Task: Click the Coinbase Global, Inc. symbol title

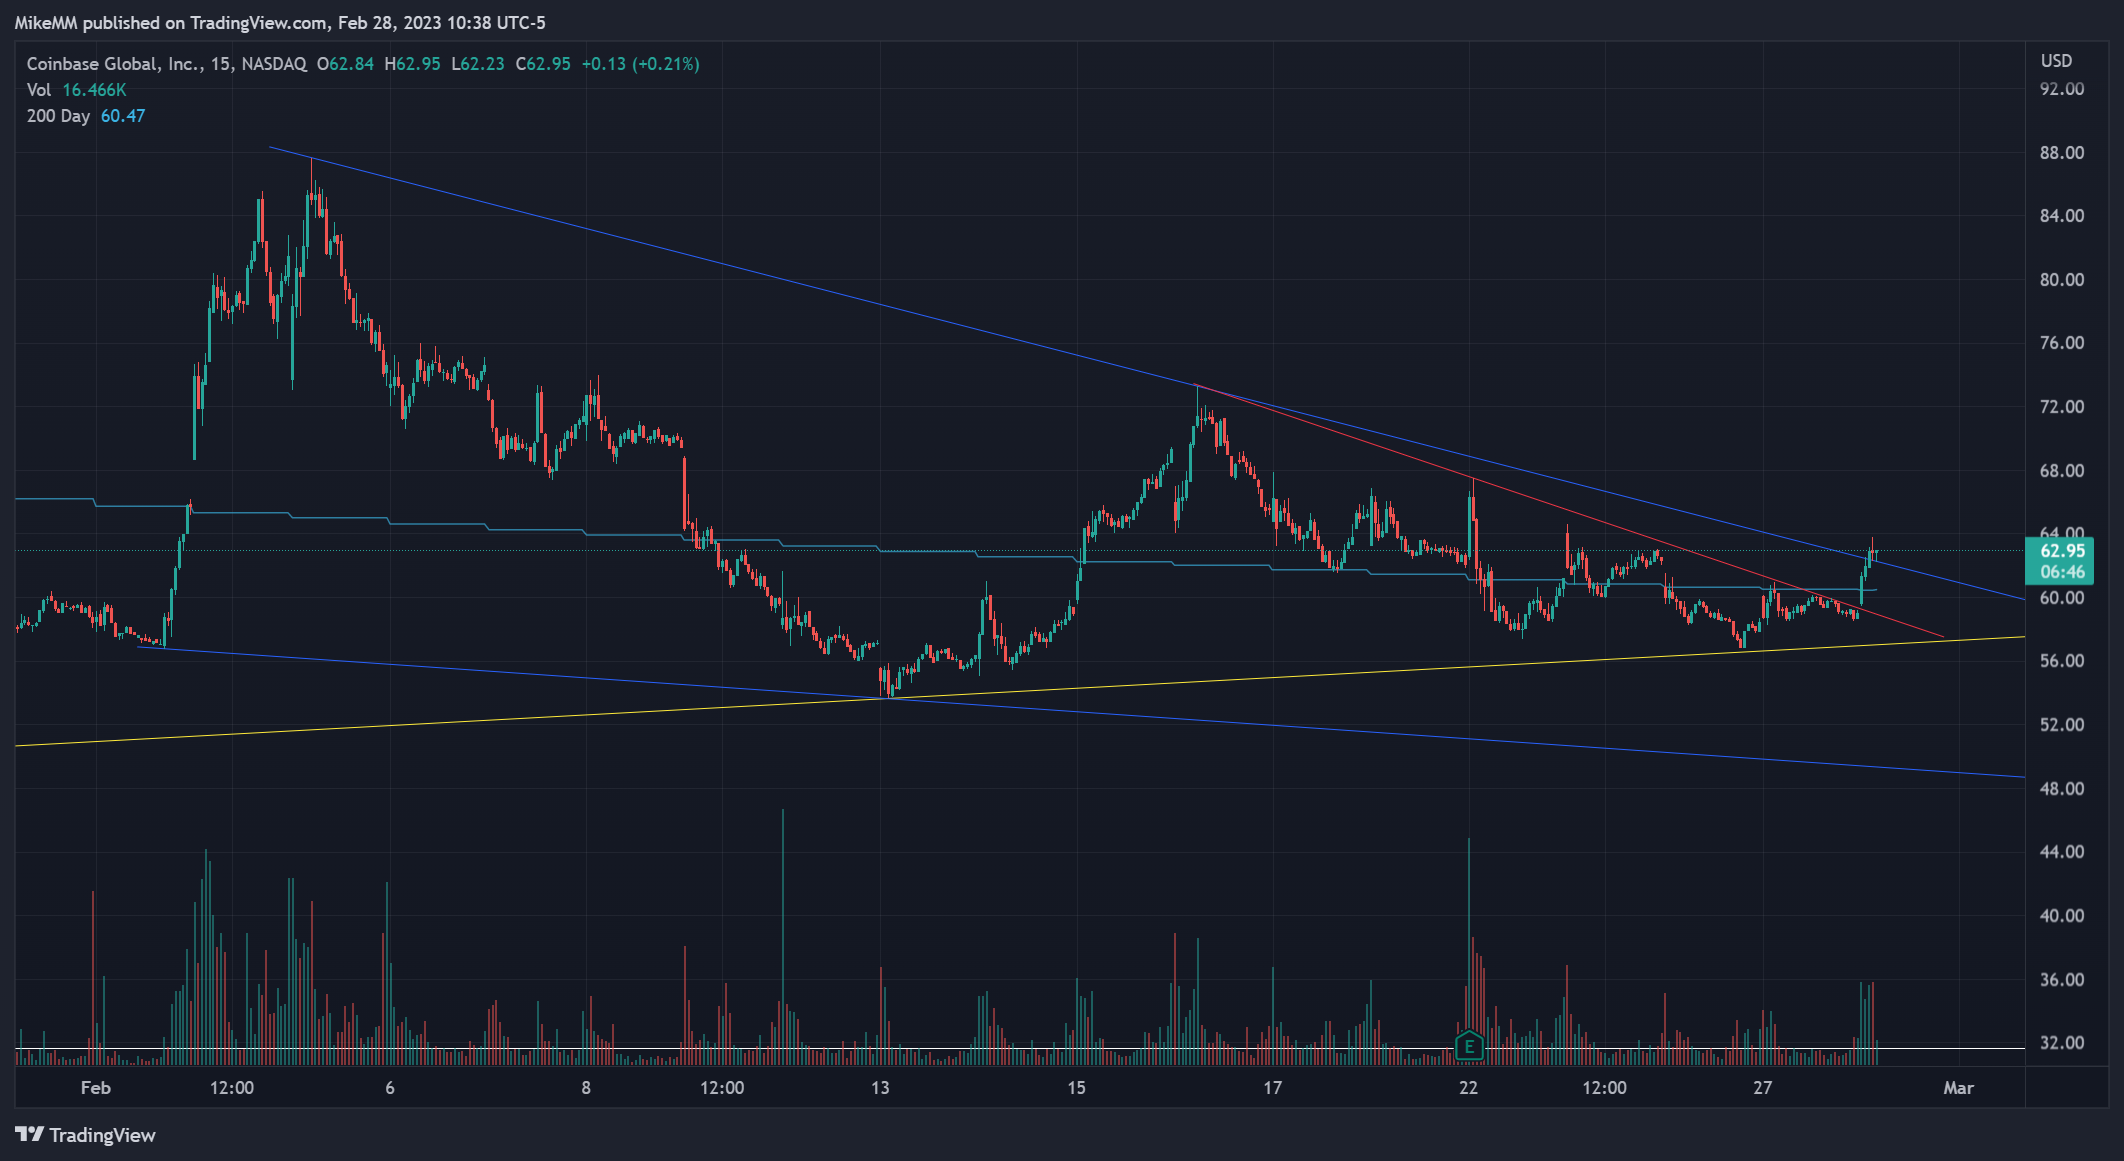Action: point(168,64)
